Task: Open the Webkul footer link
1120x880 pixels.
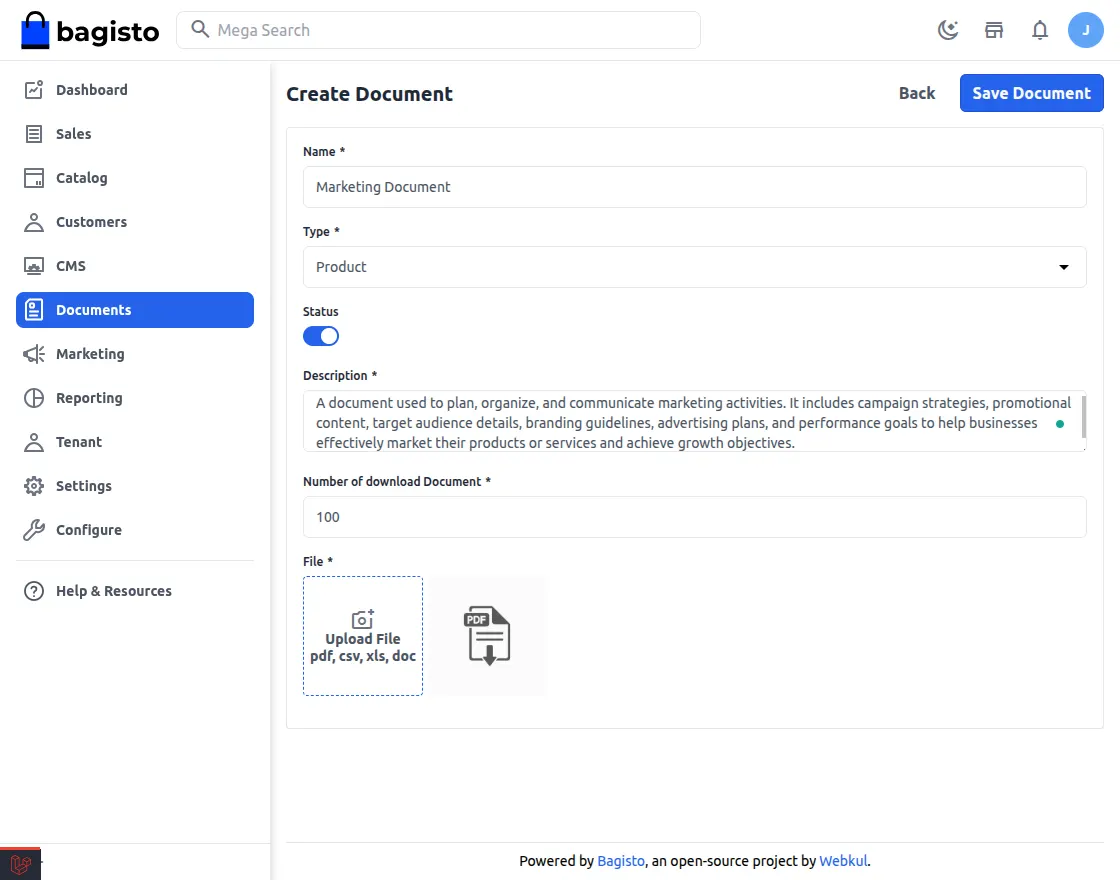Action: point(843,861)
